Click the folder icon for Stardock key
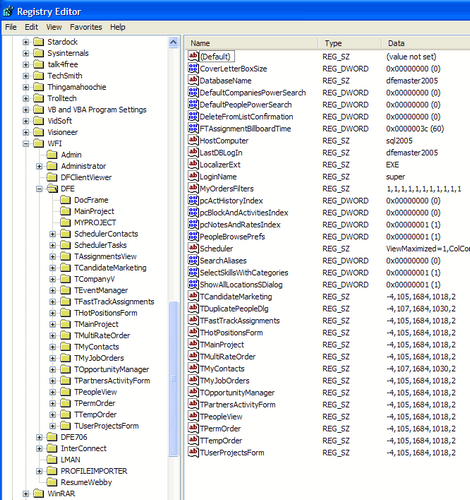This screenshot has height=500, width=470. coord(39,42)
